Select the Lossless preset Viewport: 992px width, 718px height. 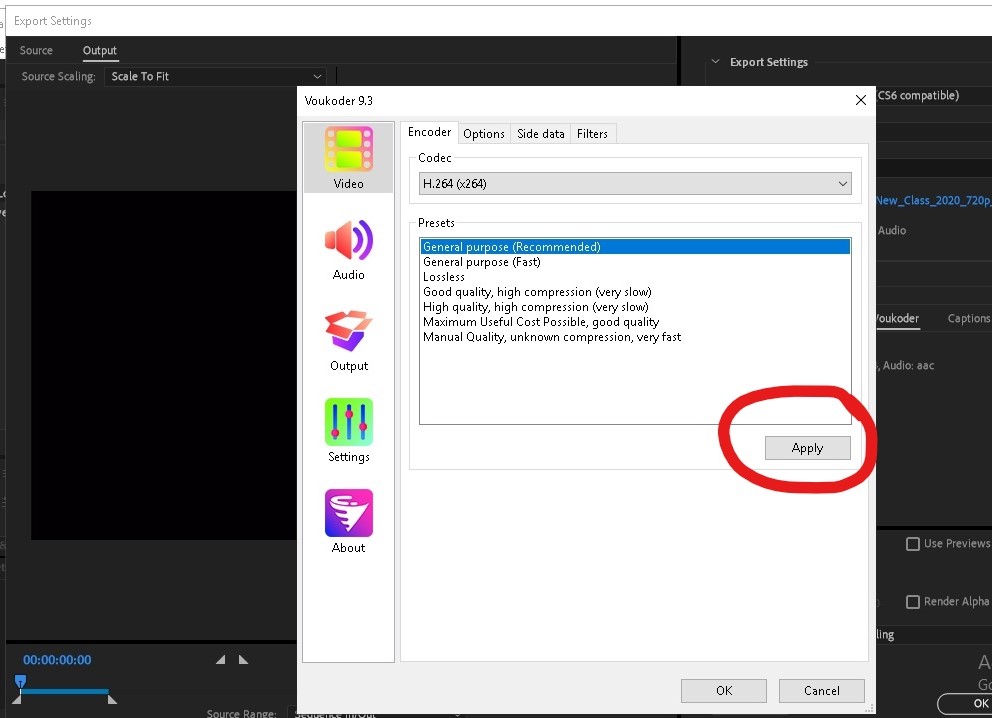click(x=444, y=277)
